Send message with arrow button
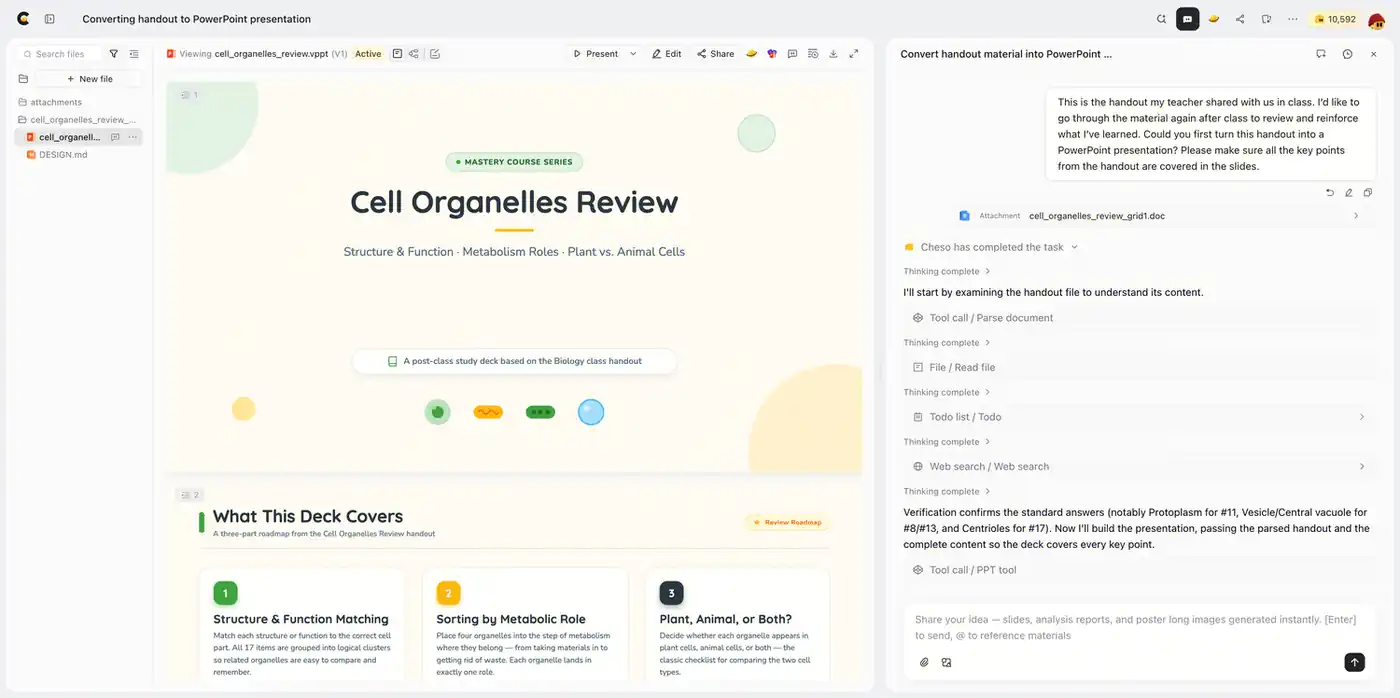This screenshot has height=698, width=1400. point(1354,662)
